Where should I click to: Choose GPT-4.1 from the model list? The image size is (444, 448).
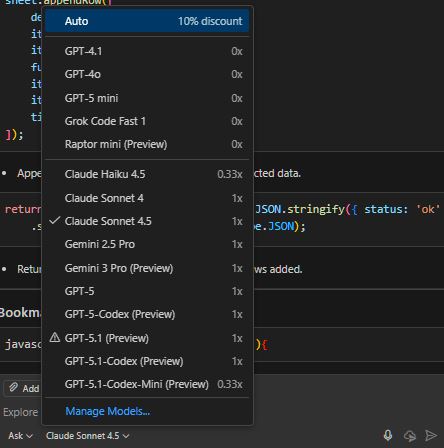point(147,51)
